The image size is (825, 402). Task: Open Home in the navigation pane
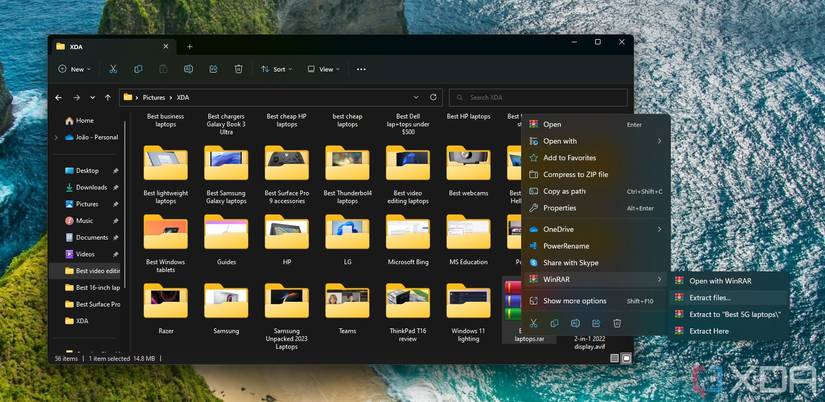(x=79, y=120)
